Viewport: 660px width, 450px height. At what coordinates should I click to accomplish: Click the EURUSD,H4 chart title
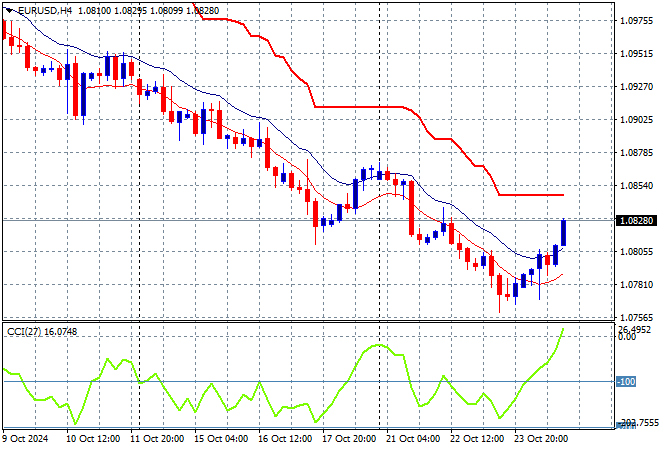pyautogui.click(x=45, y=11)
